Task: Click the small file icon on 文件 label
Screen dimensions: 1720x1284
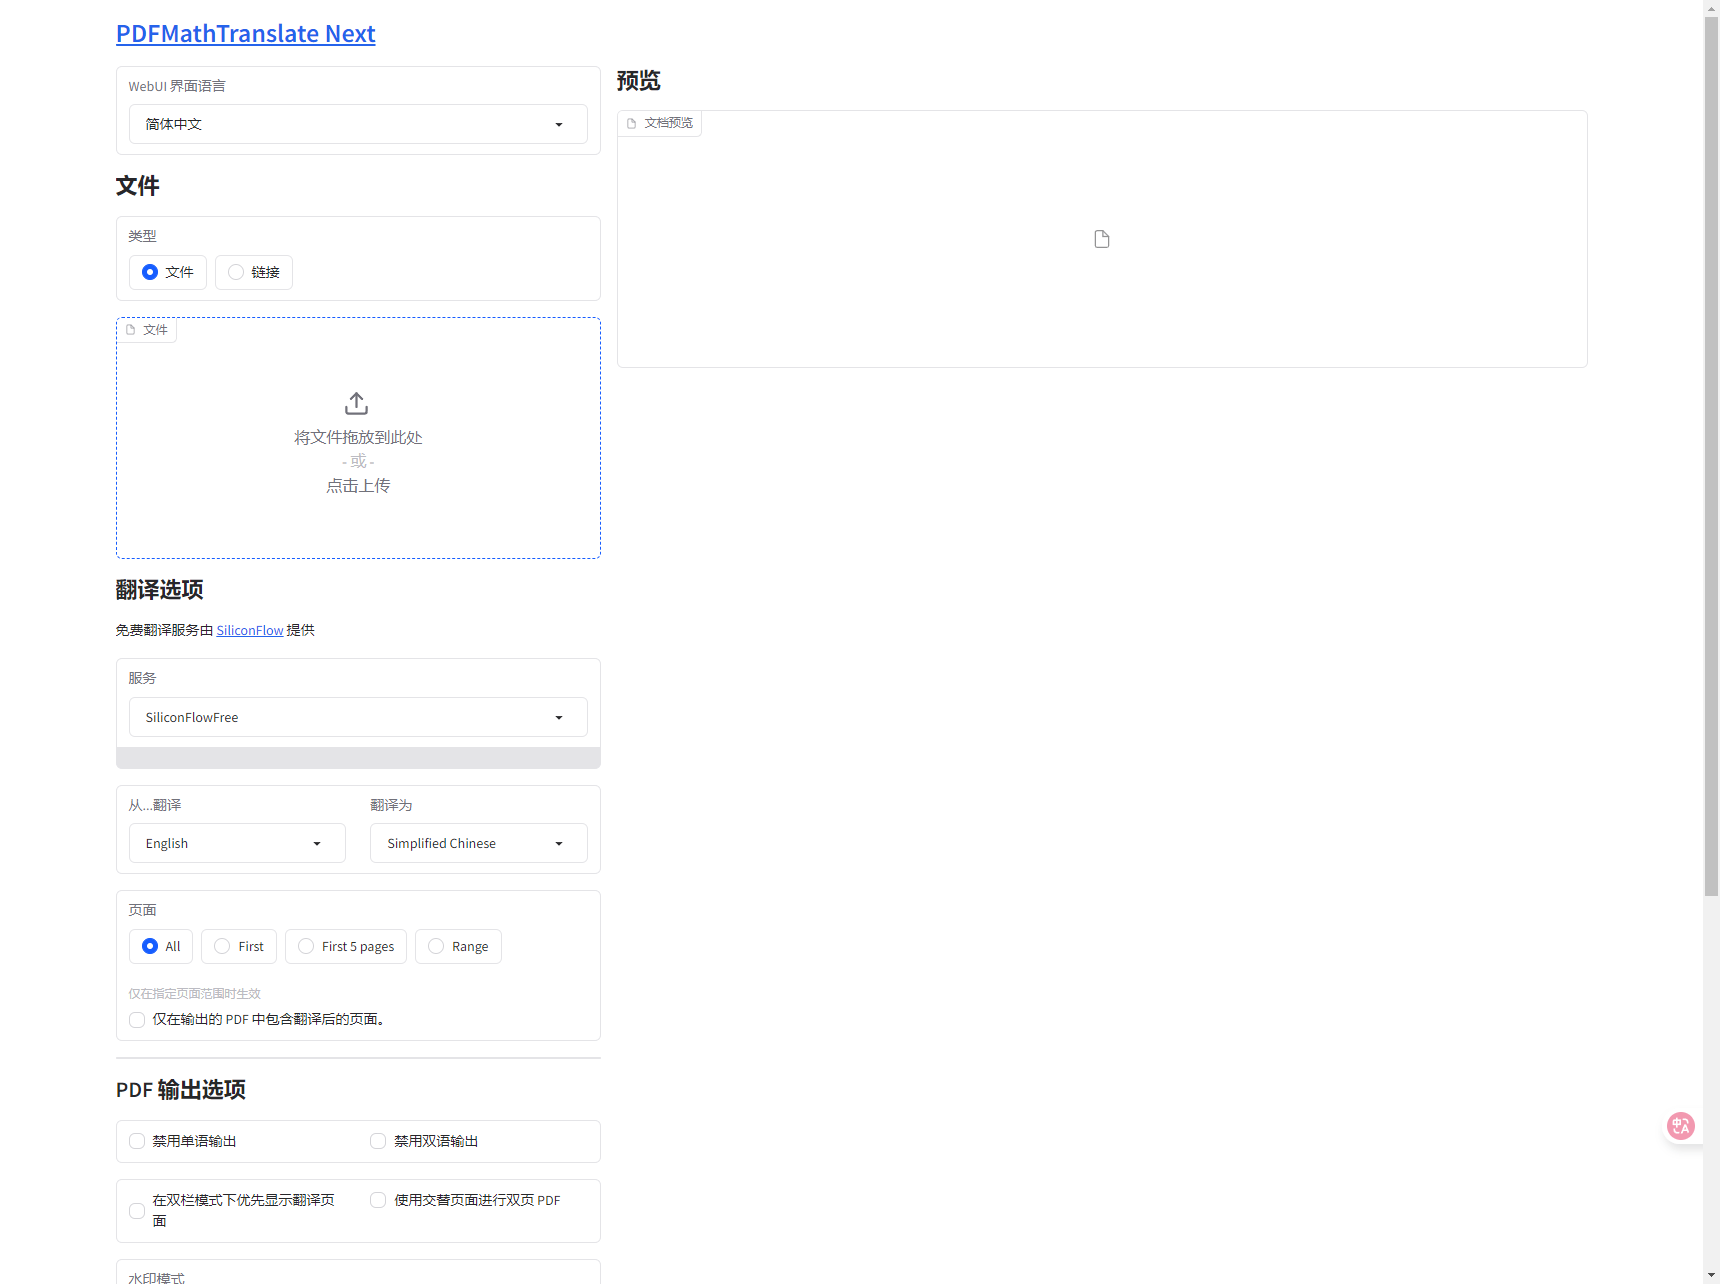Action: pos(131,330)
